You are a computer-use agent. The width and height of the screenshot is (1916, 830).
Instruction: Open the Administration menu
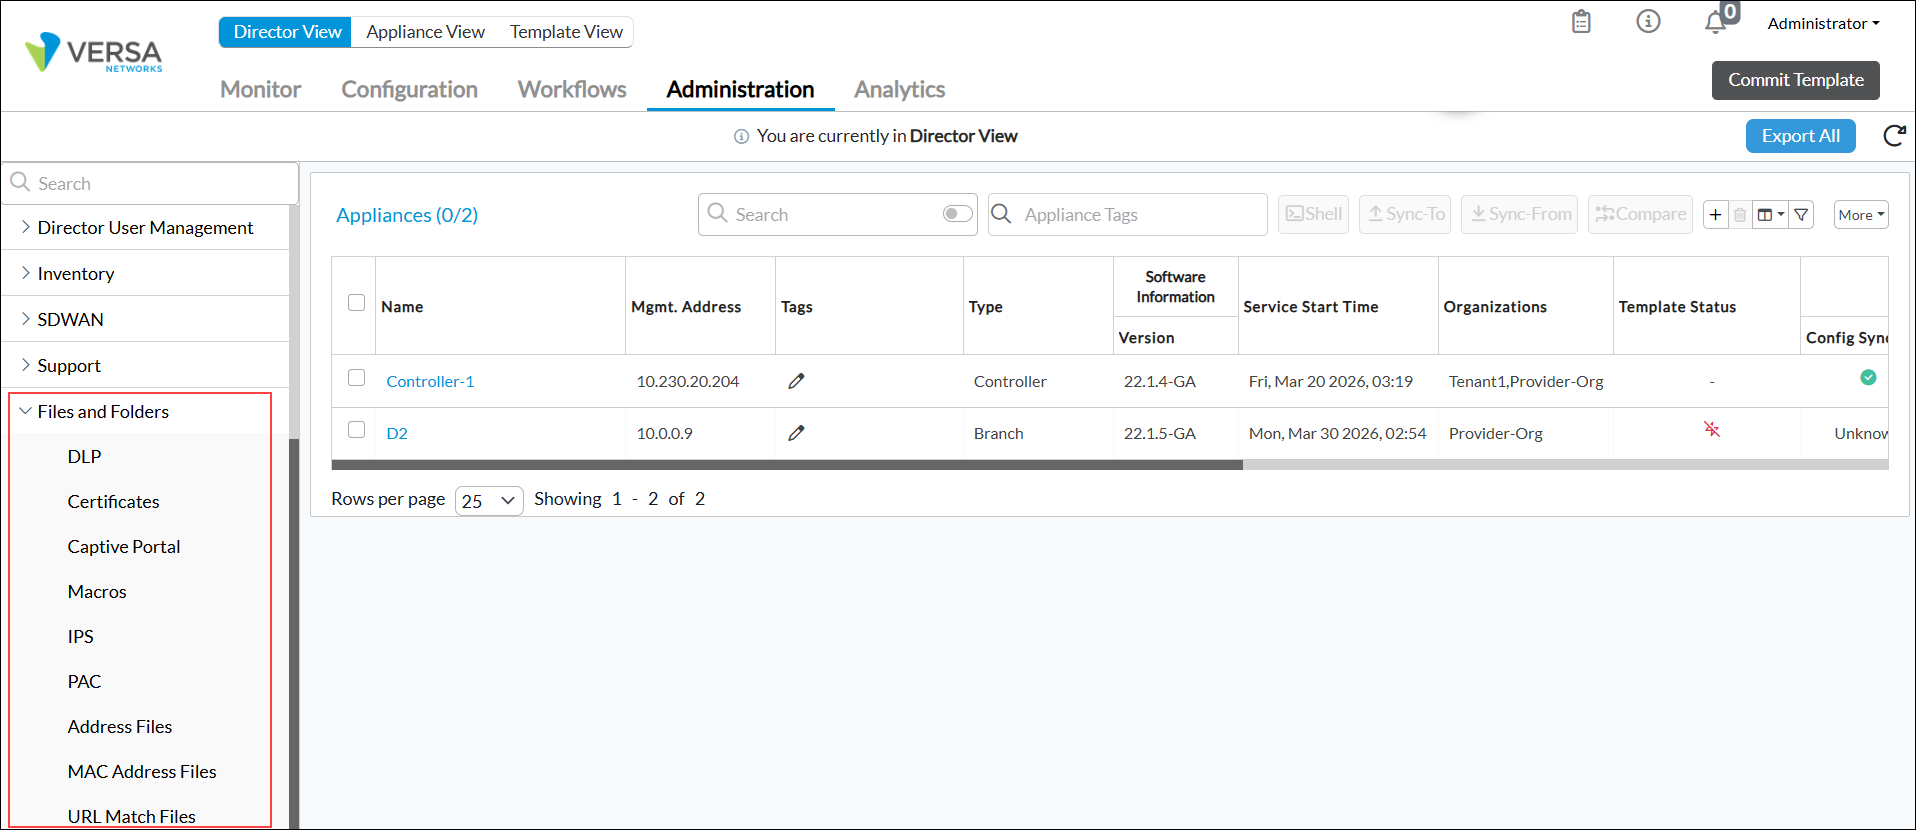coord(740,89)
